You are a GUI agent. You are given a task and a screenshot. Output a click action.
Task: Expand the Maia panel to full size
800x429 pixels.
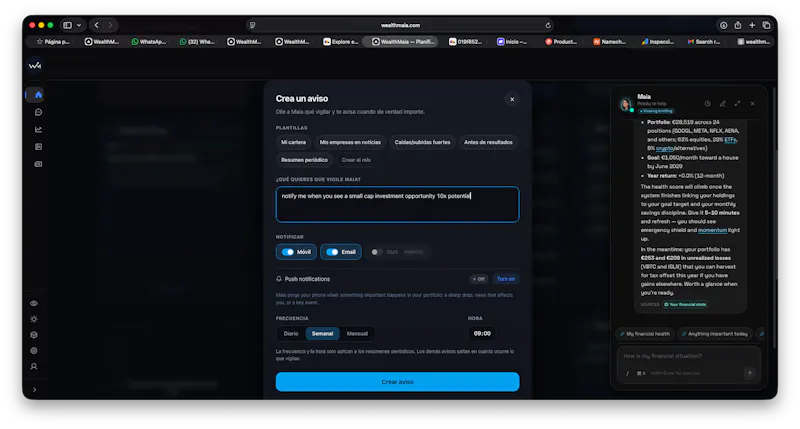pyautogui.click(x=737, y=104)
